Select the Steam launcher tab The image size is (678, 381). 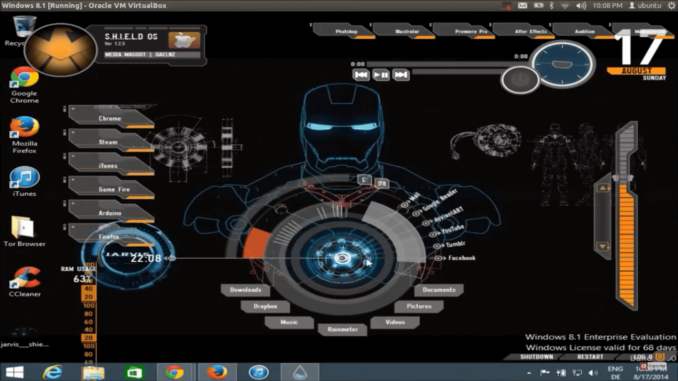(111, 141)
